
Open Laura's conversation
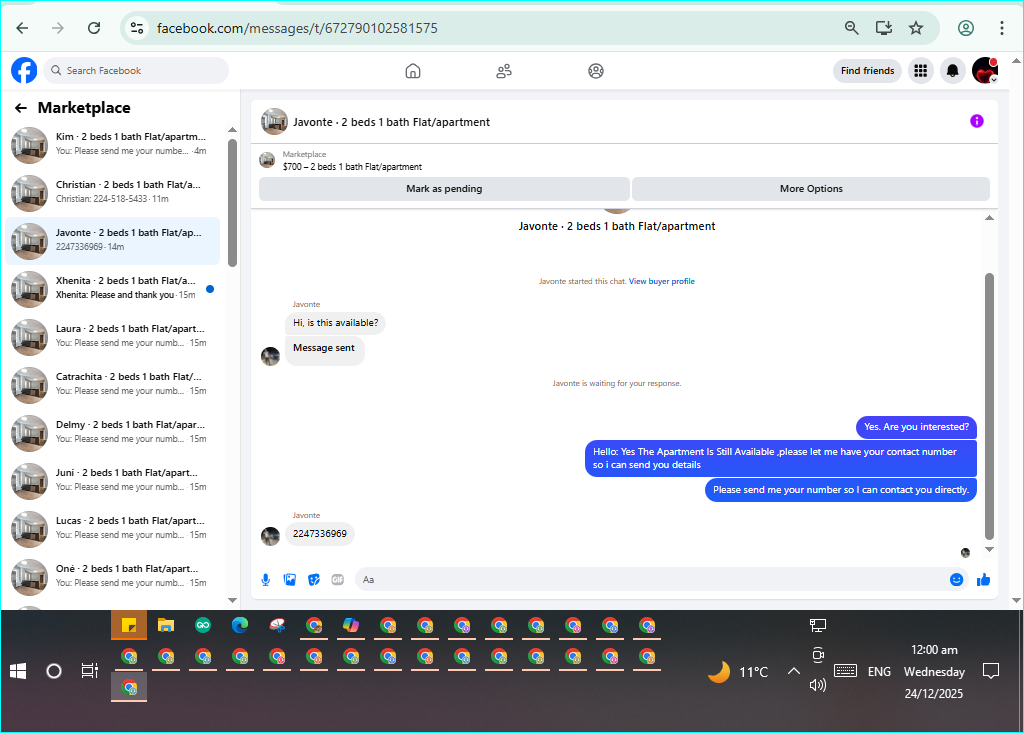(x=112, y=337)
